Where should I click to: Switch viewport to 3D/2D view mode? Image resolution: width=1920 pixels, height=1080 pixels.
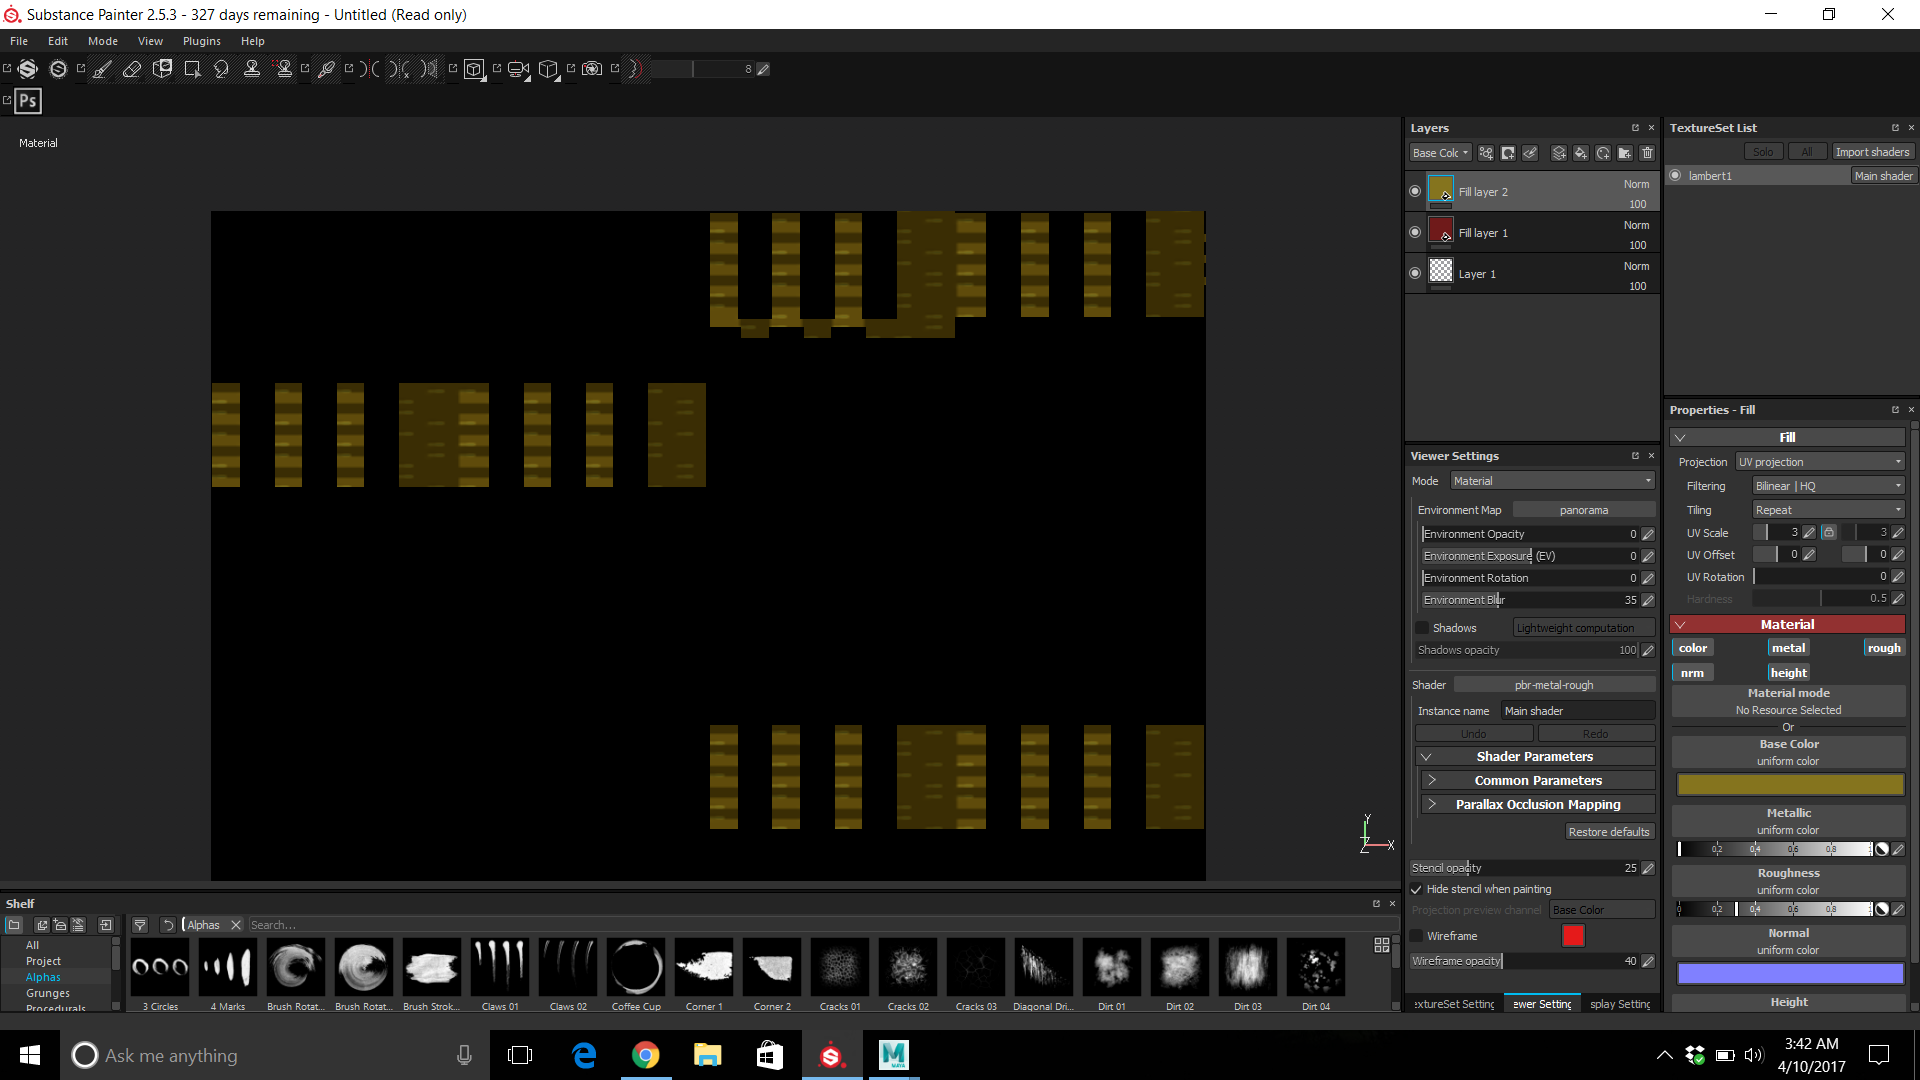click(474, 69)
